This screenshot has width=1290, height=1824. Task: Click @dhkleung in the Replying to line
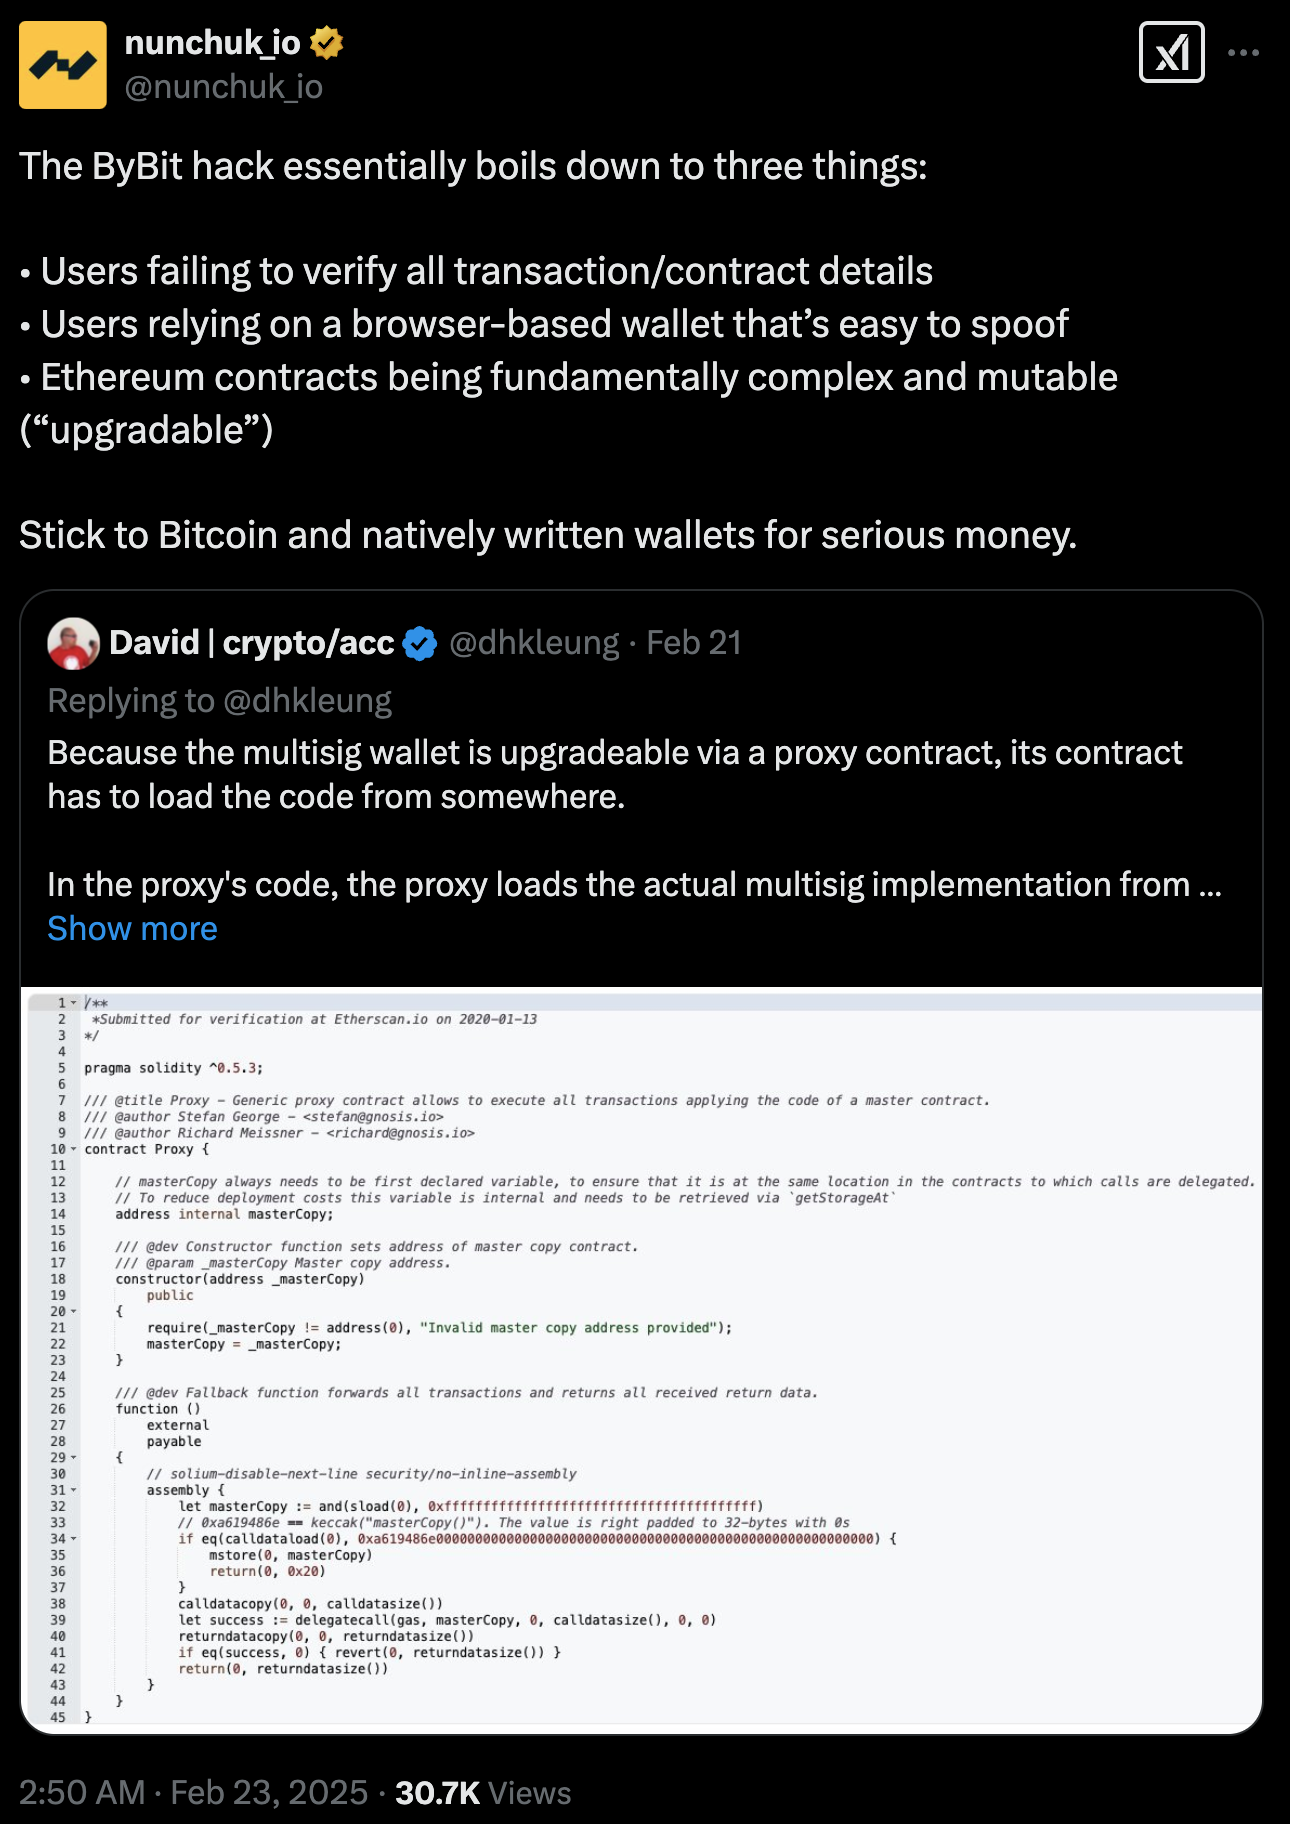pyautogui.click(x=307, y=701)
